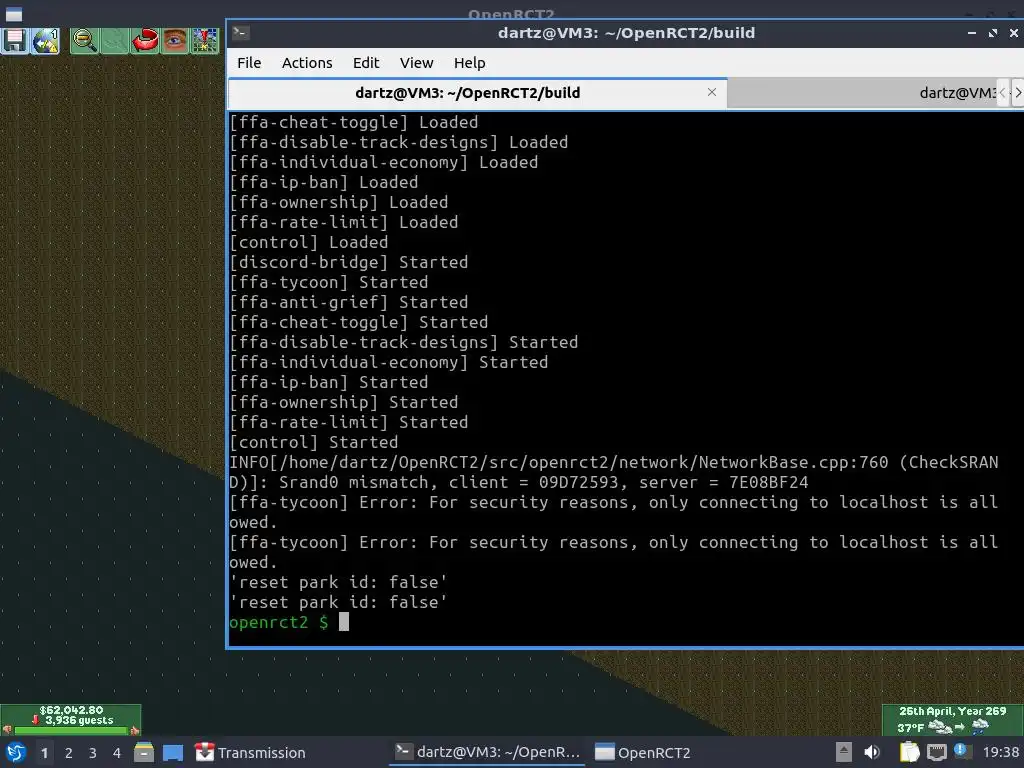Switch to workspace 2
1024x768 pixels.
[69, 753]
